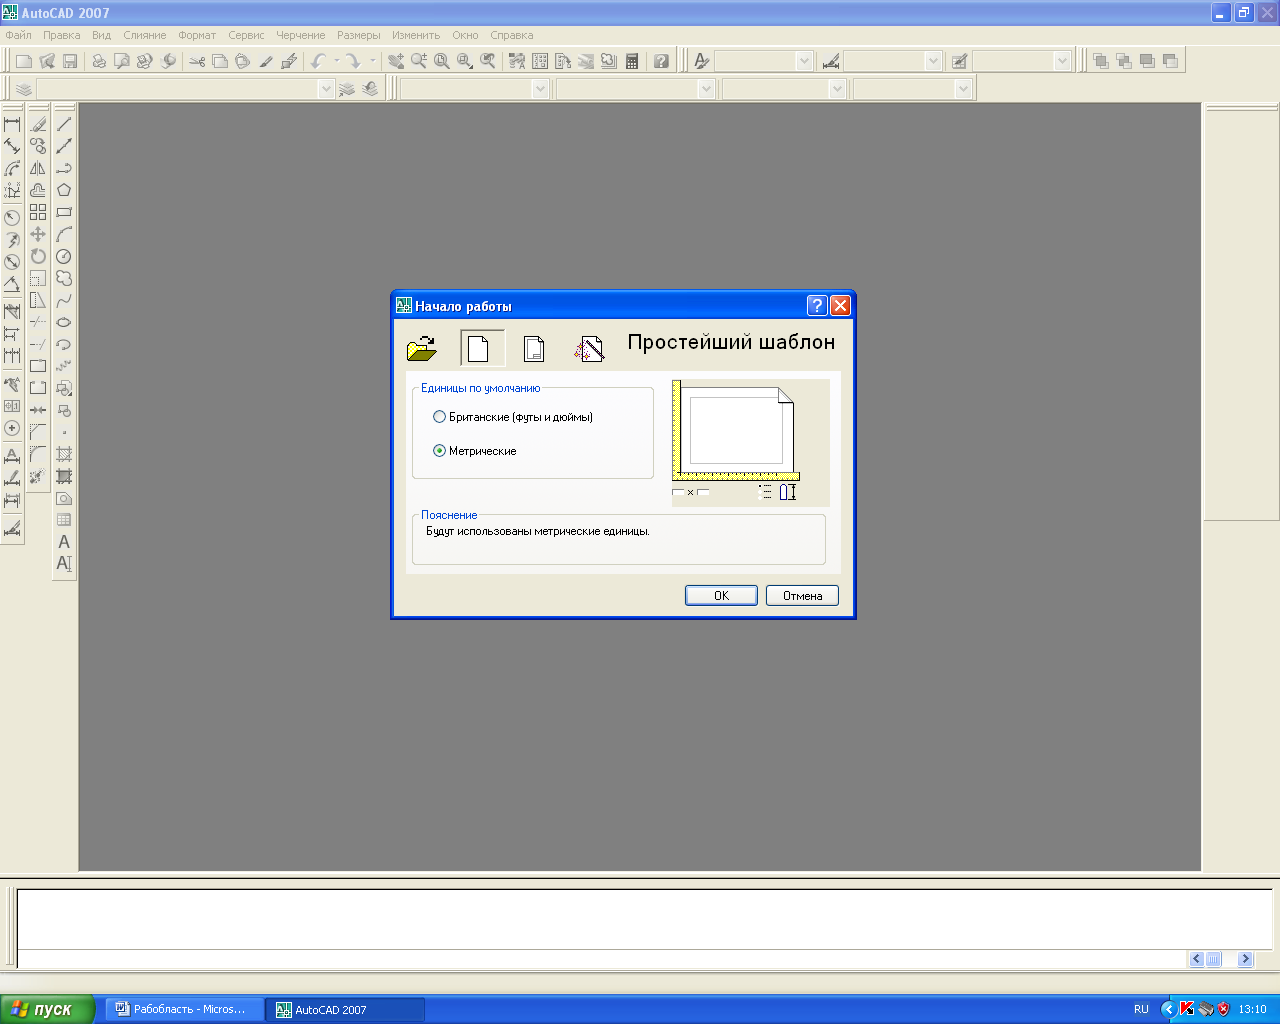The height and width of the screenshot is (1024, 1280).
Task: Select the Copy Object tool
Action: coord(38,146)
